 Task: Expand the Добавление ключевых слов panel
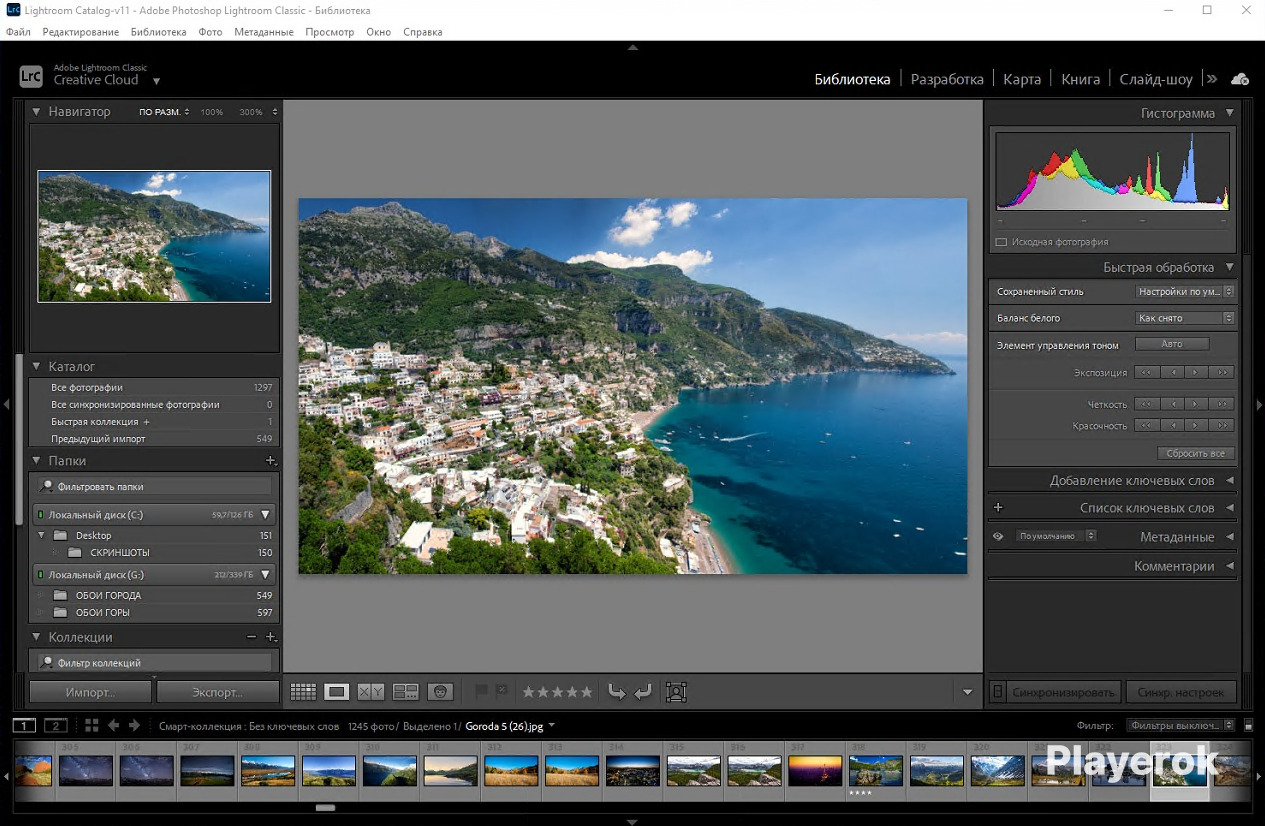[1230, 481]
